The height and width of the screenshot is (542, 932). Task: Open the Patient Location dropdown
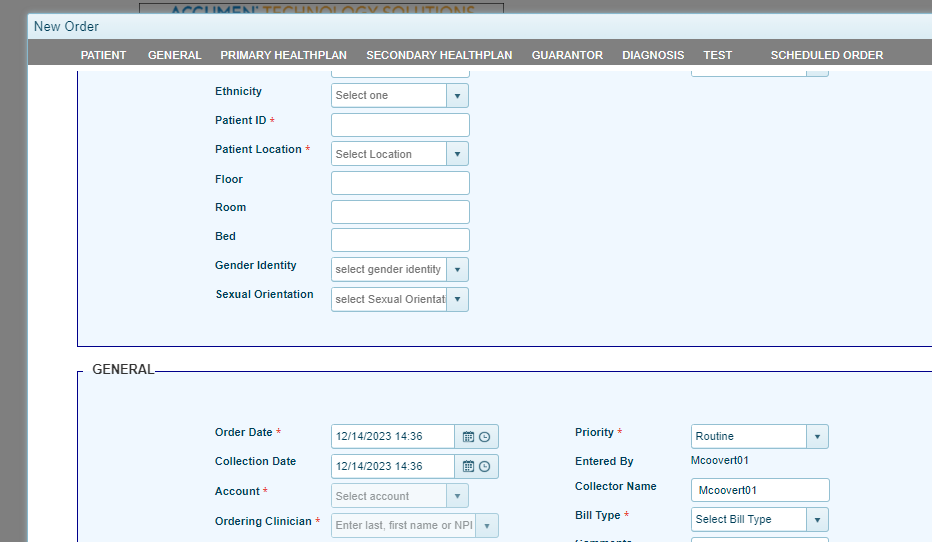tap(457, 154)
